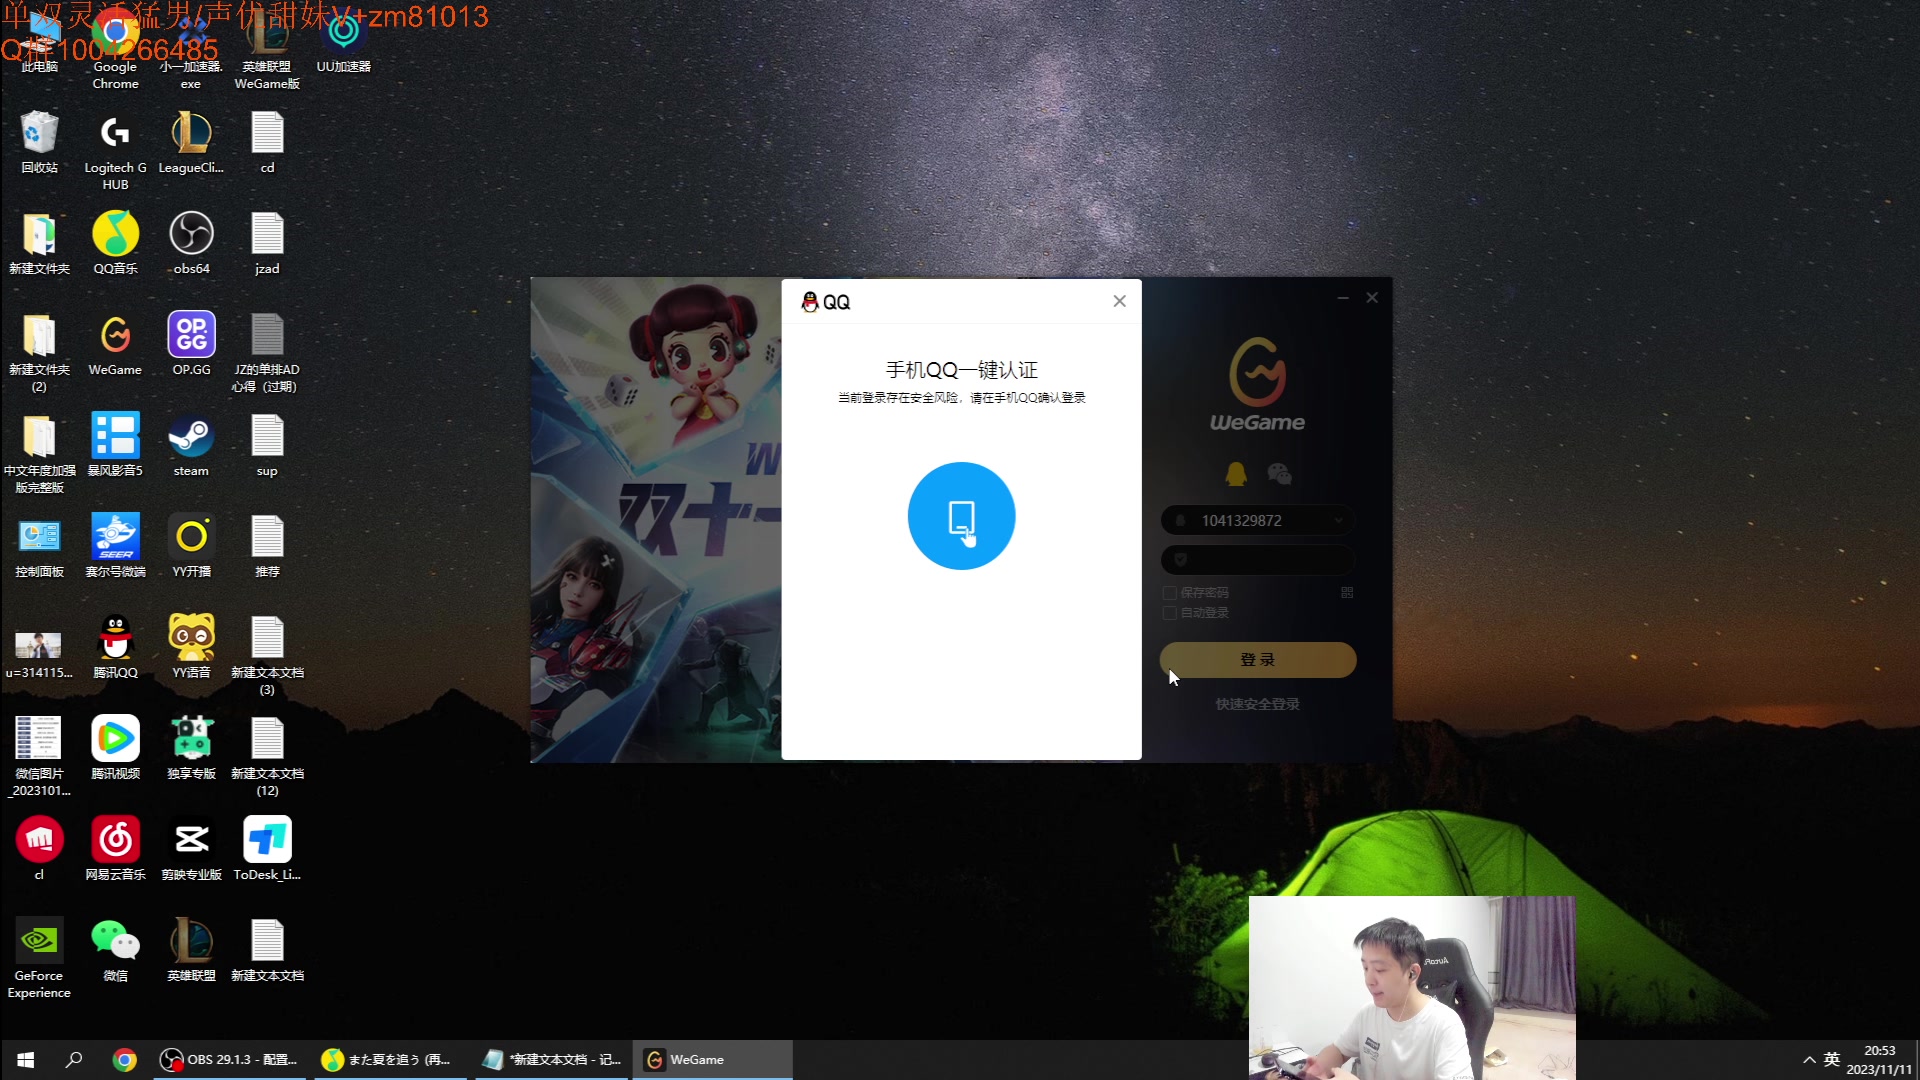The height and width of the screenshot is (1080, 1920).
Task: Click the WeGame password input field
Action: tap(1257, 560)
